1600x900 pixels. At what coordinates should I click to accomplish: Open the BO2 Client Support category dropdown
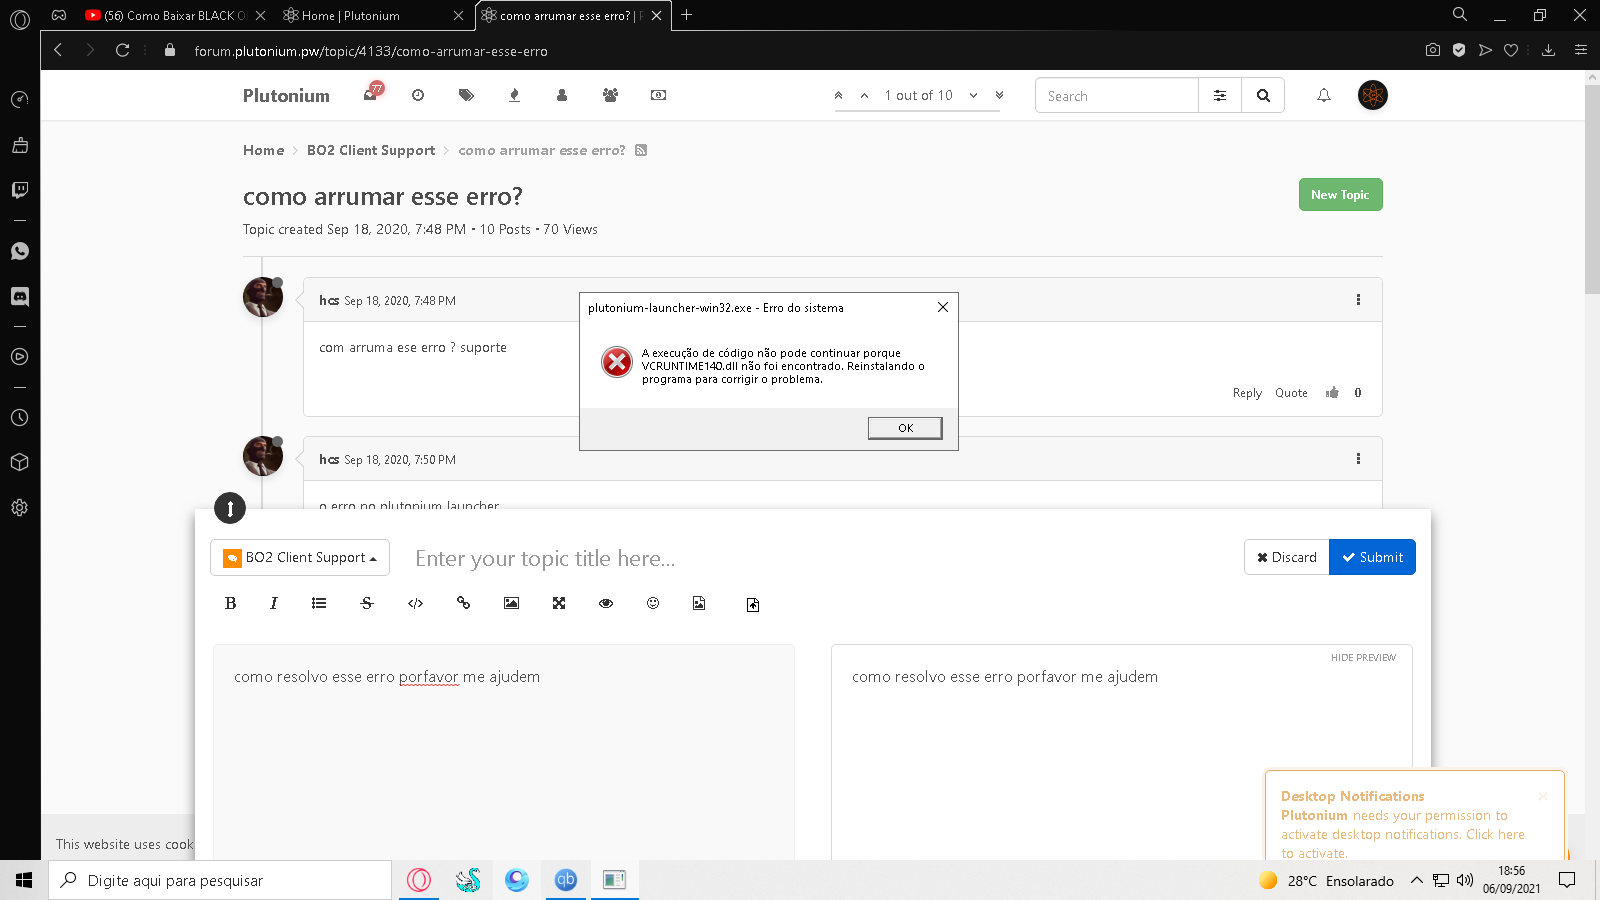300,557
